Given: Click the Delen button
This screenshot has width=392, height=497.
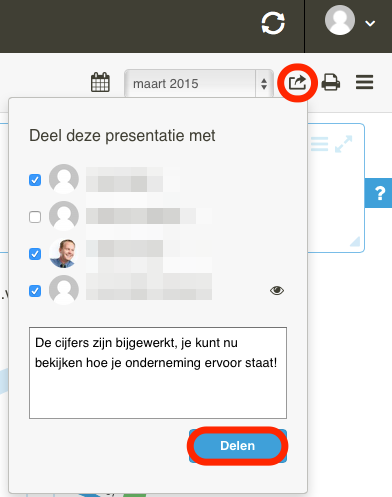Looking at the screenshot, I should [238, 446].
